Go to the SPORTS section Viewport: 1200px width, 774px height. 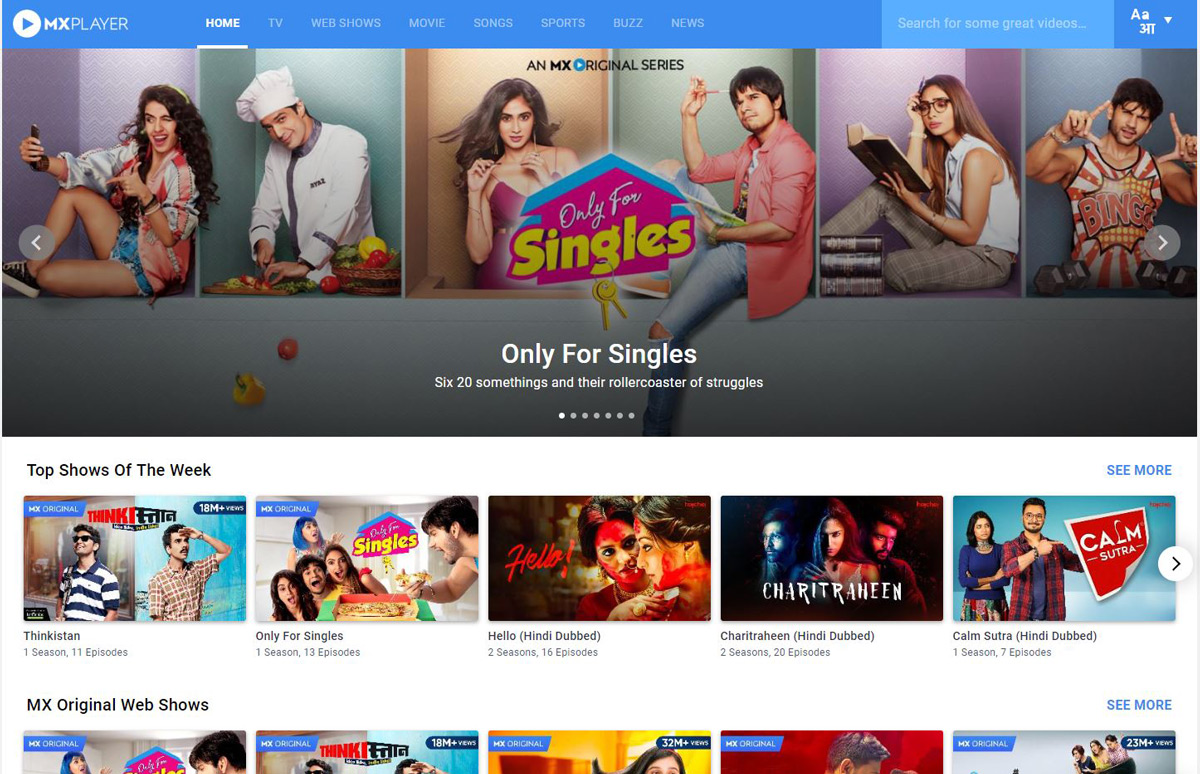563,23
